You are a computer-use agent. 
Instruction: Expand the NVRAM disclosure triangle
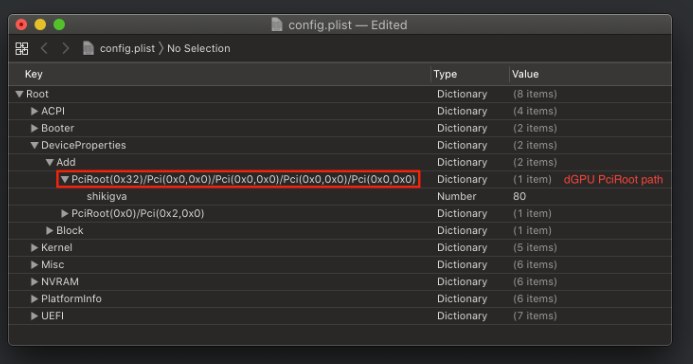[34, 282]
